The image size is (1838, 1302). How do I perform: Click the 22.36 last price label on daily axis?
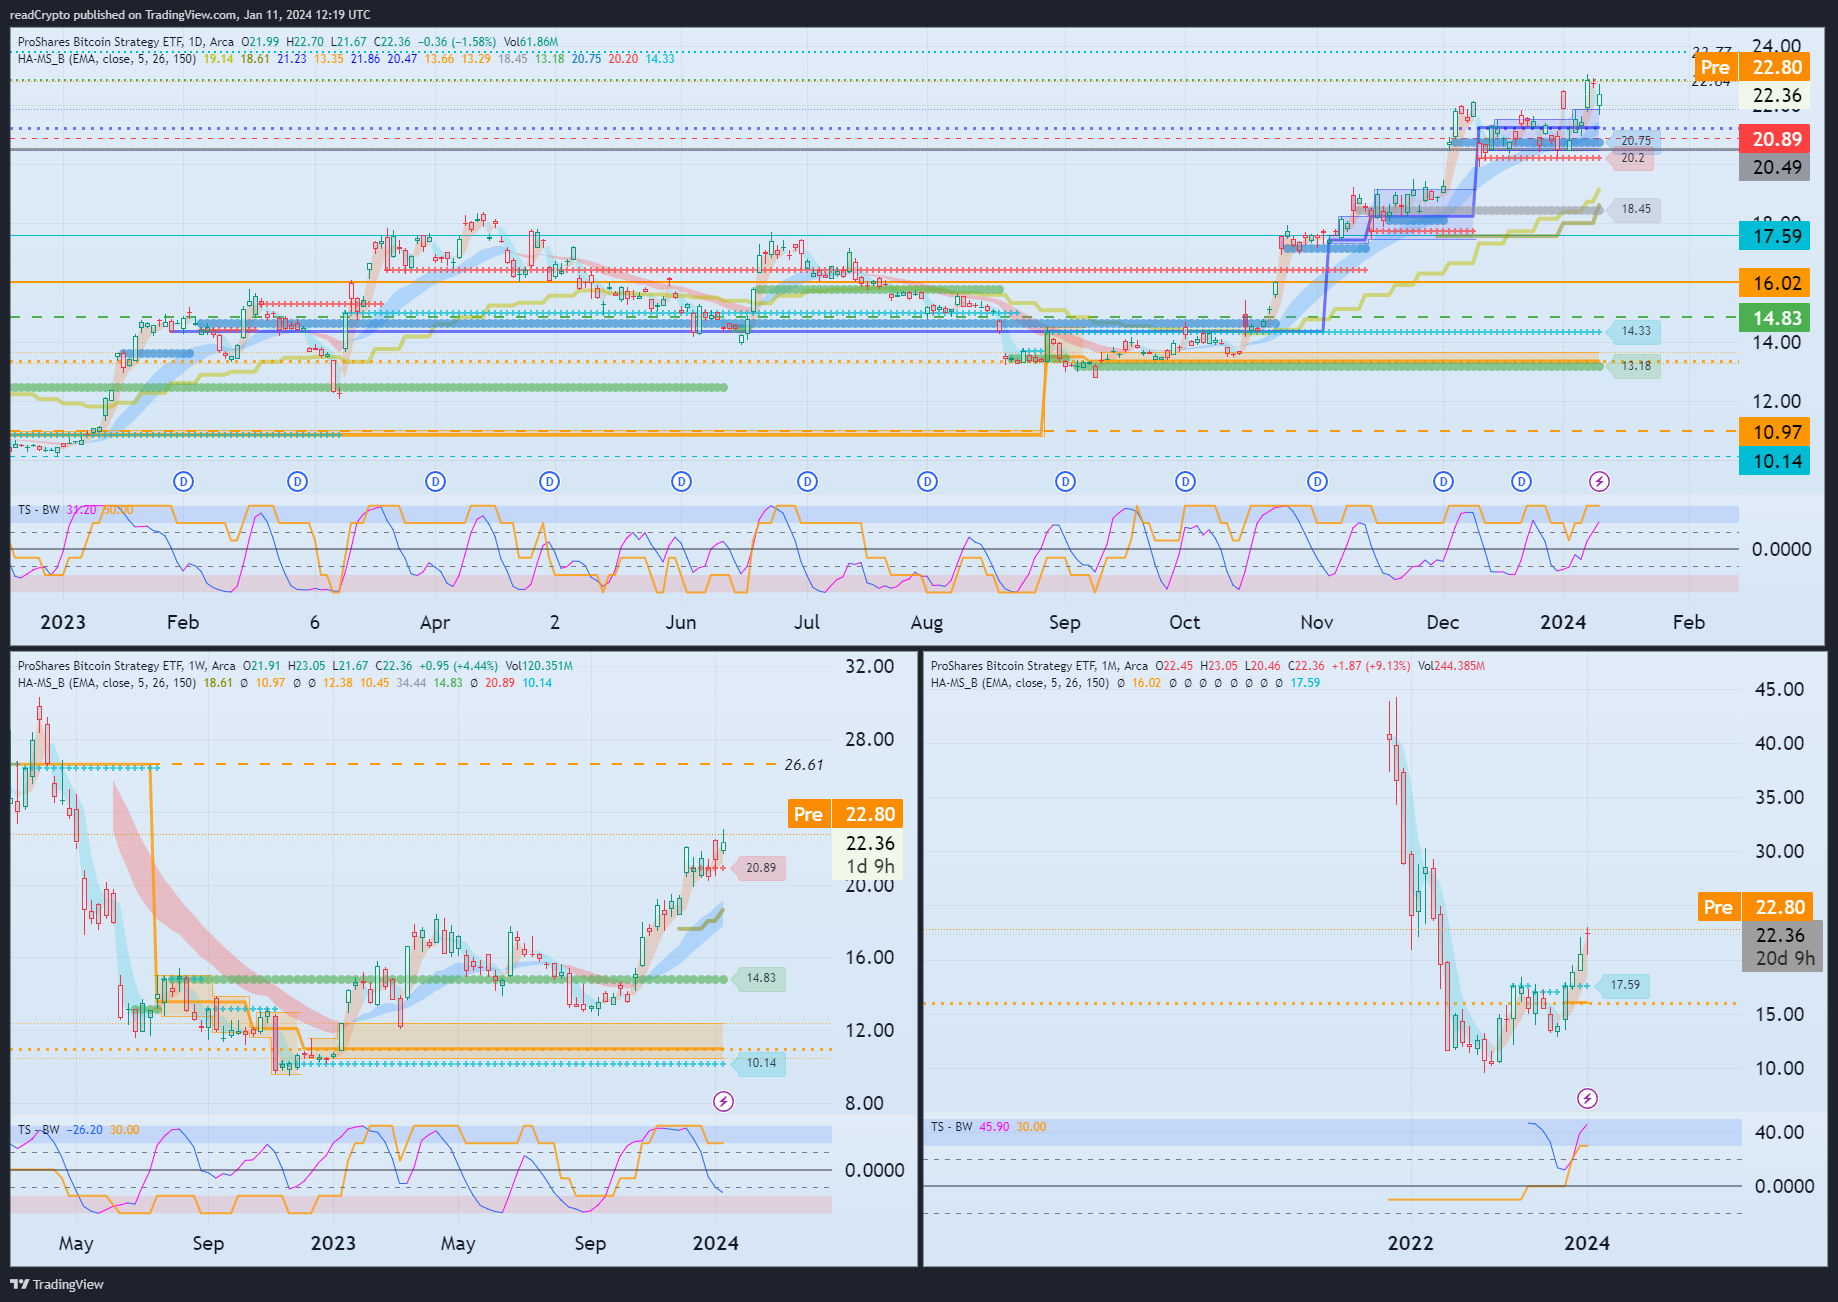[x=1776, y=96]
